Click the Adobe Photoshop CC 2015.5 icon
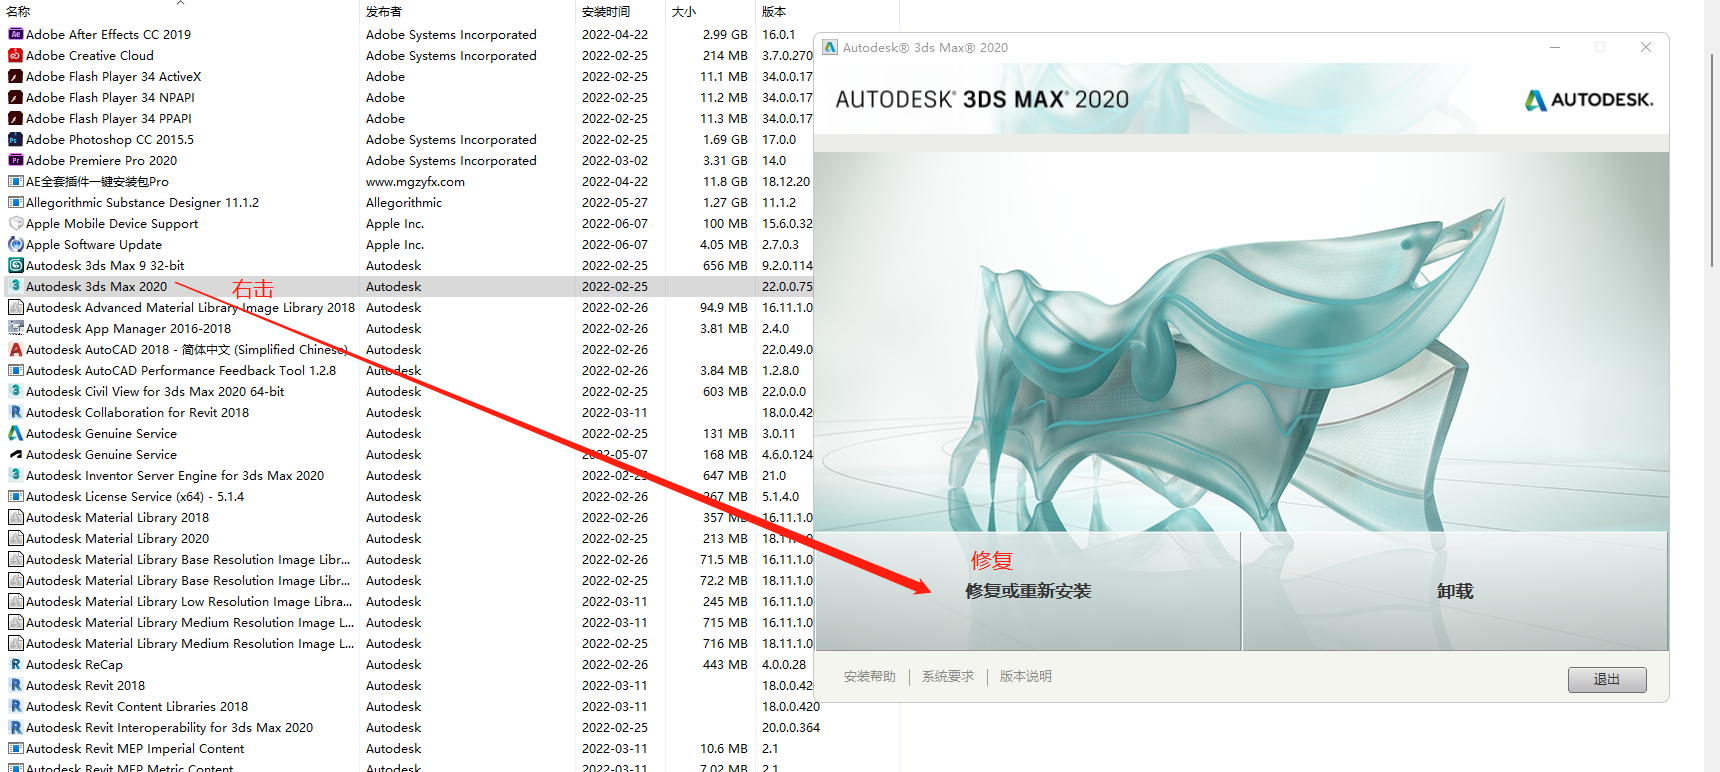The image size is (1720, 772). [16, 139]
